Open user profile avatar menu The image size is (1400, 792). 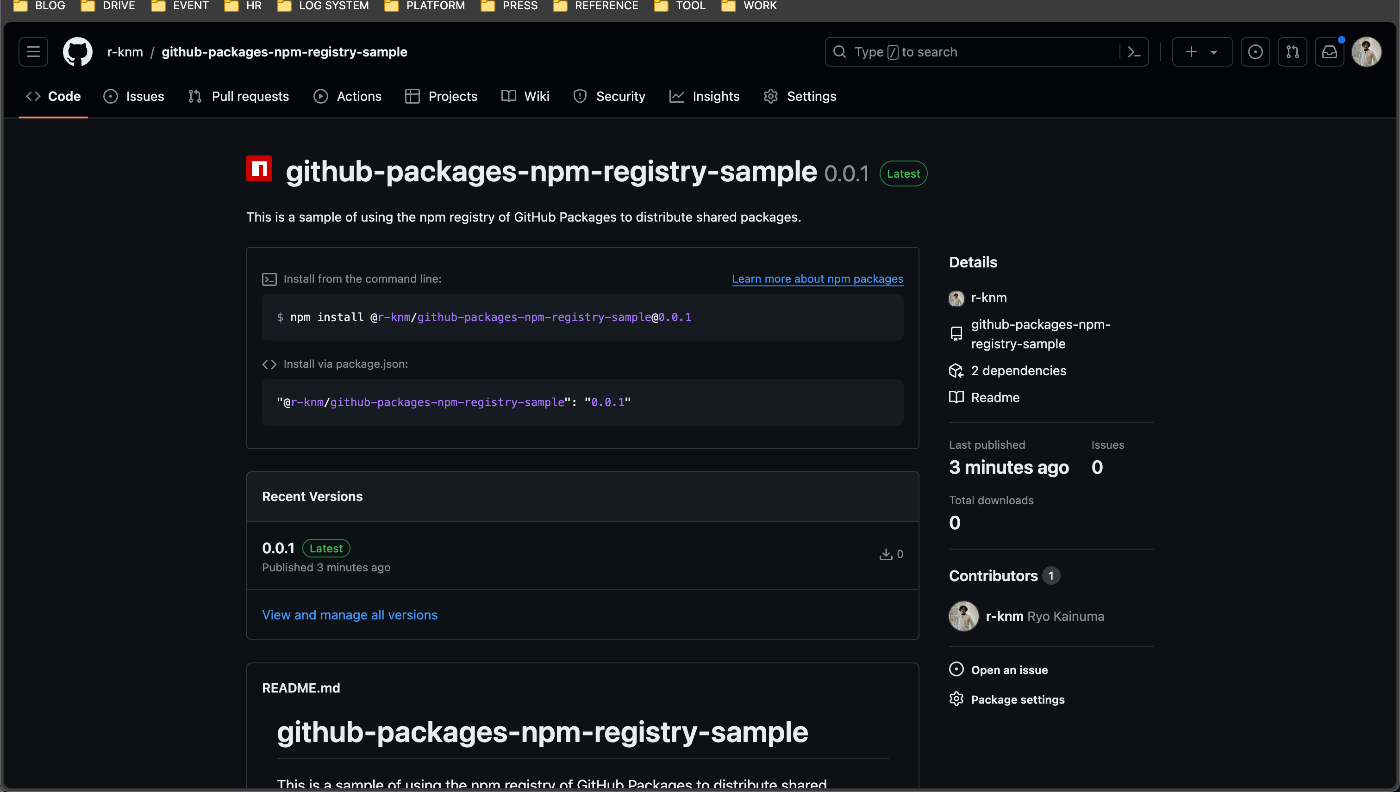(1367, 52)
